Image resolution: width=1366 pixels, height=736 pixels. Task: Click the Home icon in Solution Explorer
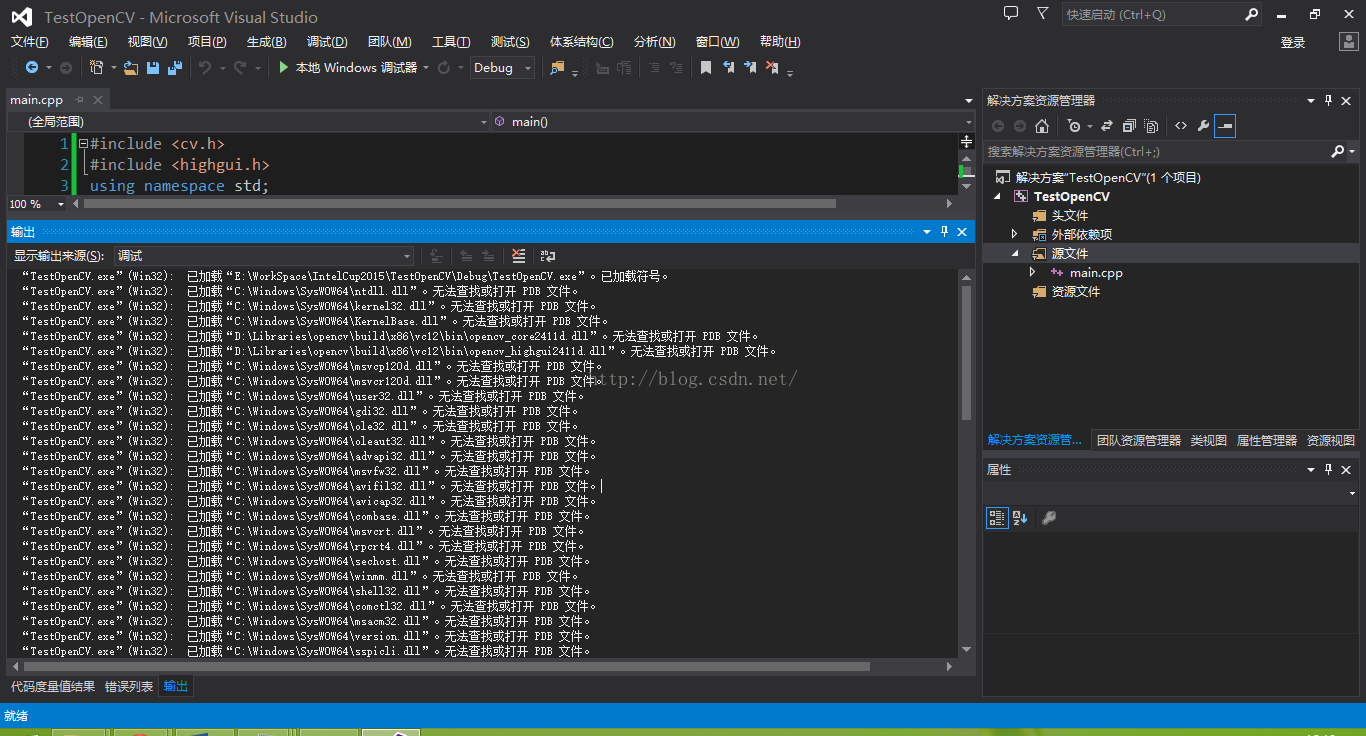point(1042,126)
